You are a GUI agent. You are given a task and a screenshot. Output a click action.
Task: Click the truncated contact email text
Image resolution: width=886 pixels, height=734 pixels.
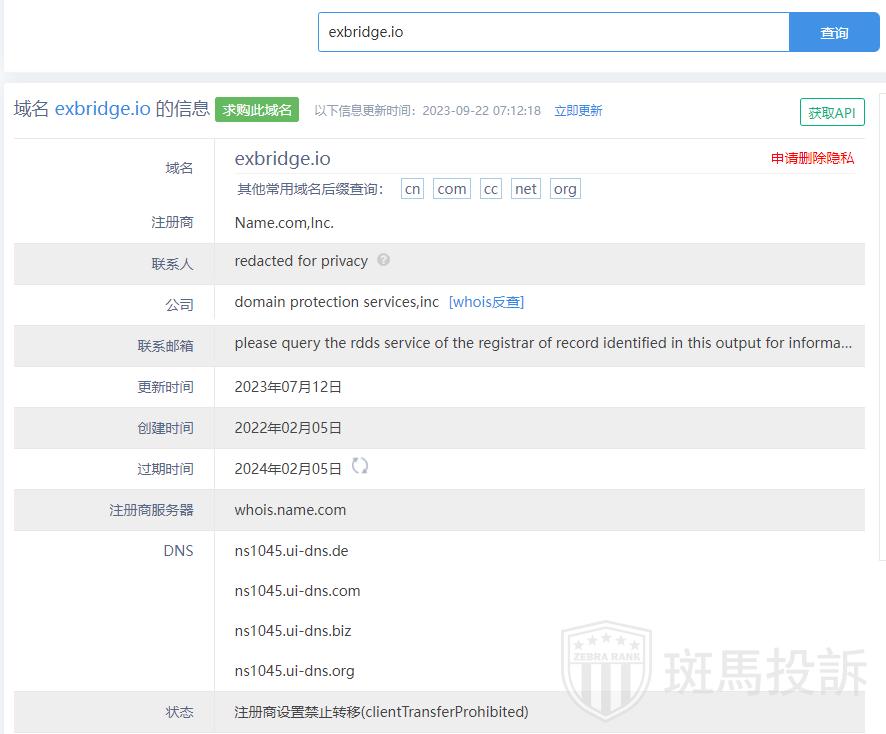[543, 343]
